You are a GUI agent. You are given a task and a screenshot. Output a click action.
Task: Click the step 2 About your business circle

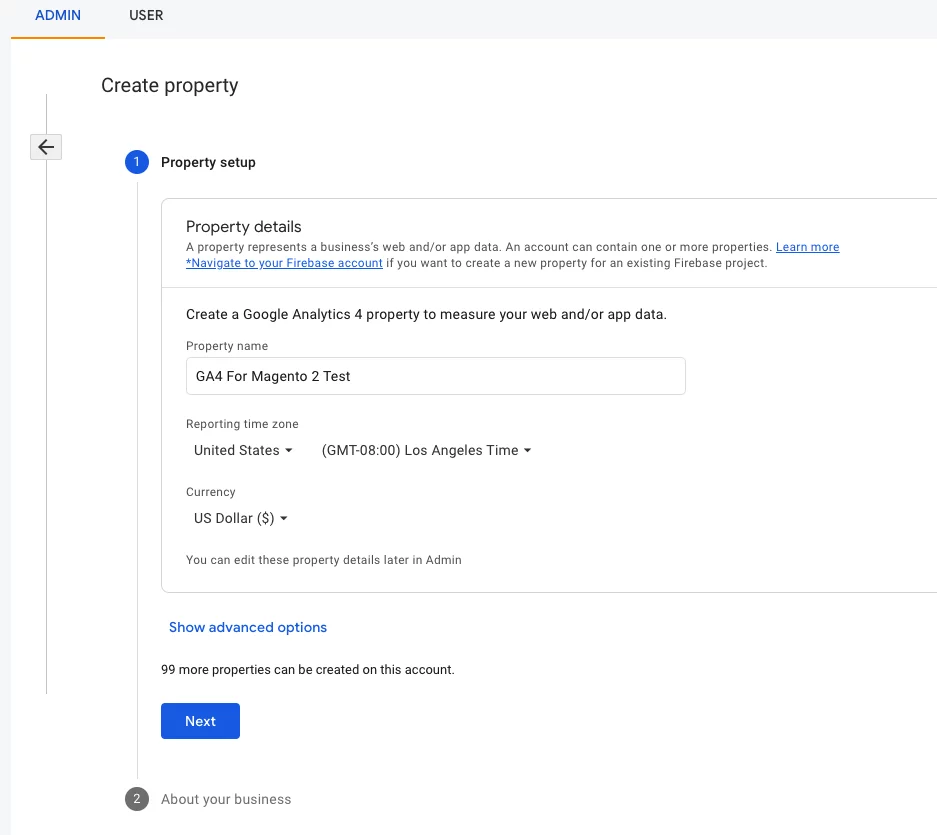click(x=136, y=799)
